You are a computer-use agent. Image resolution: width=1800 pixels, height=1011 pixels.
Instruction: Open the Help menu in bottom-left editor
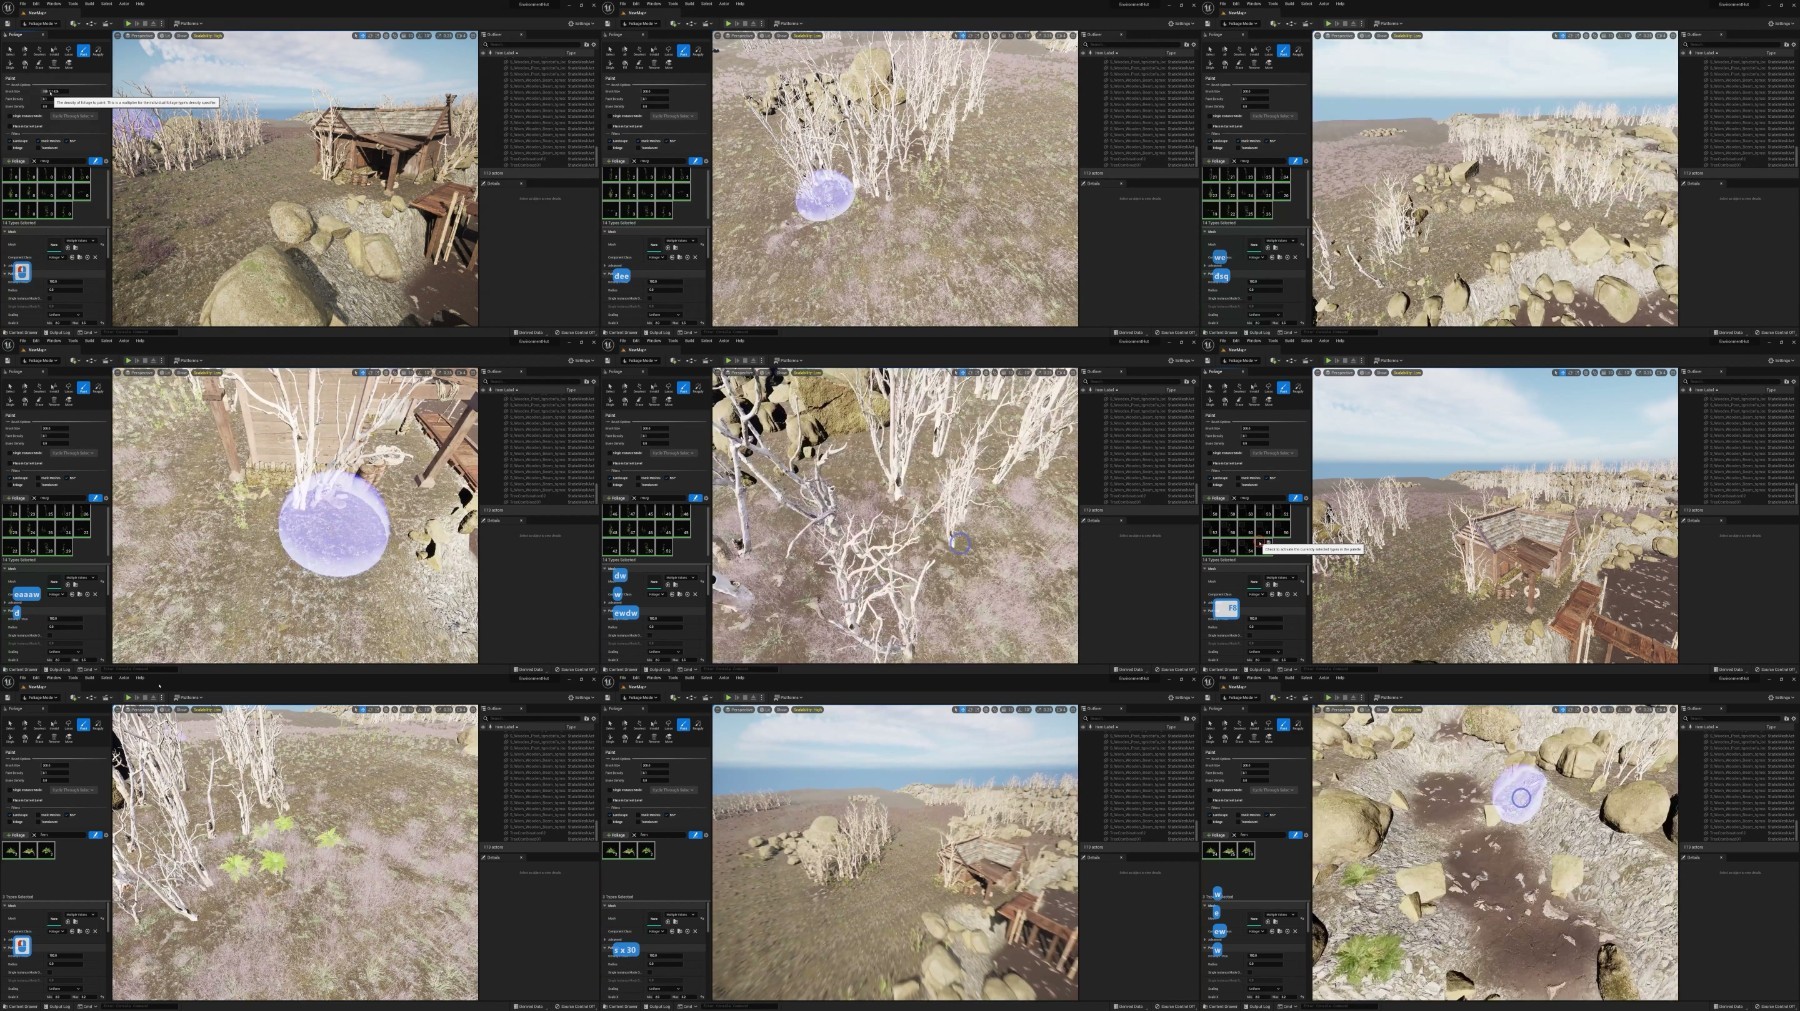pos(140,678)
